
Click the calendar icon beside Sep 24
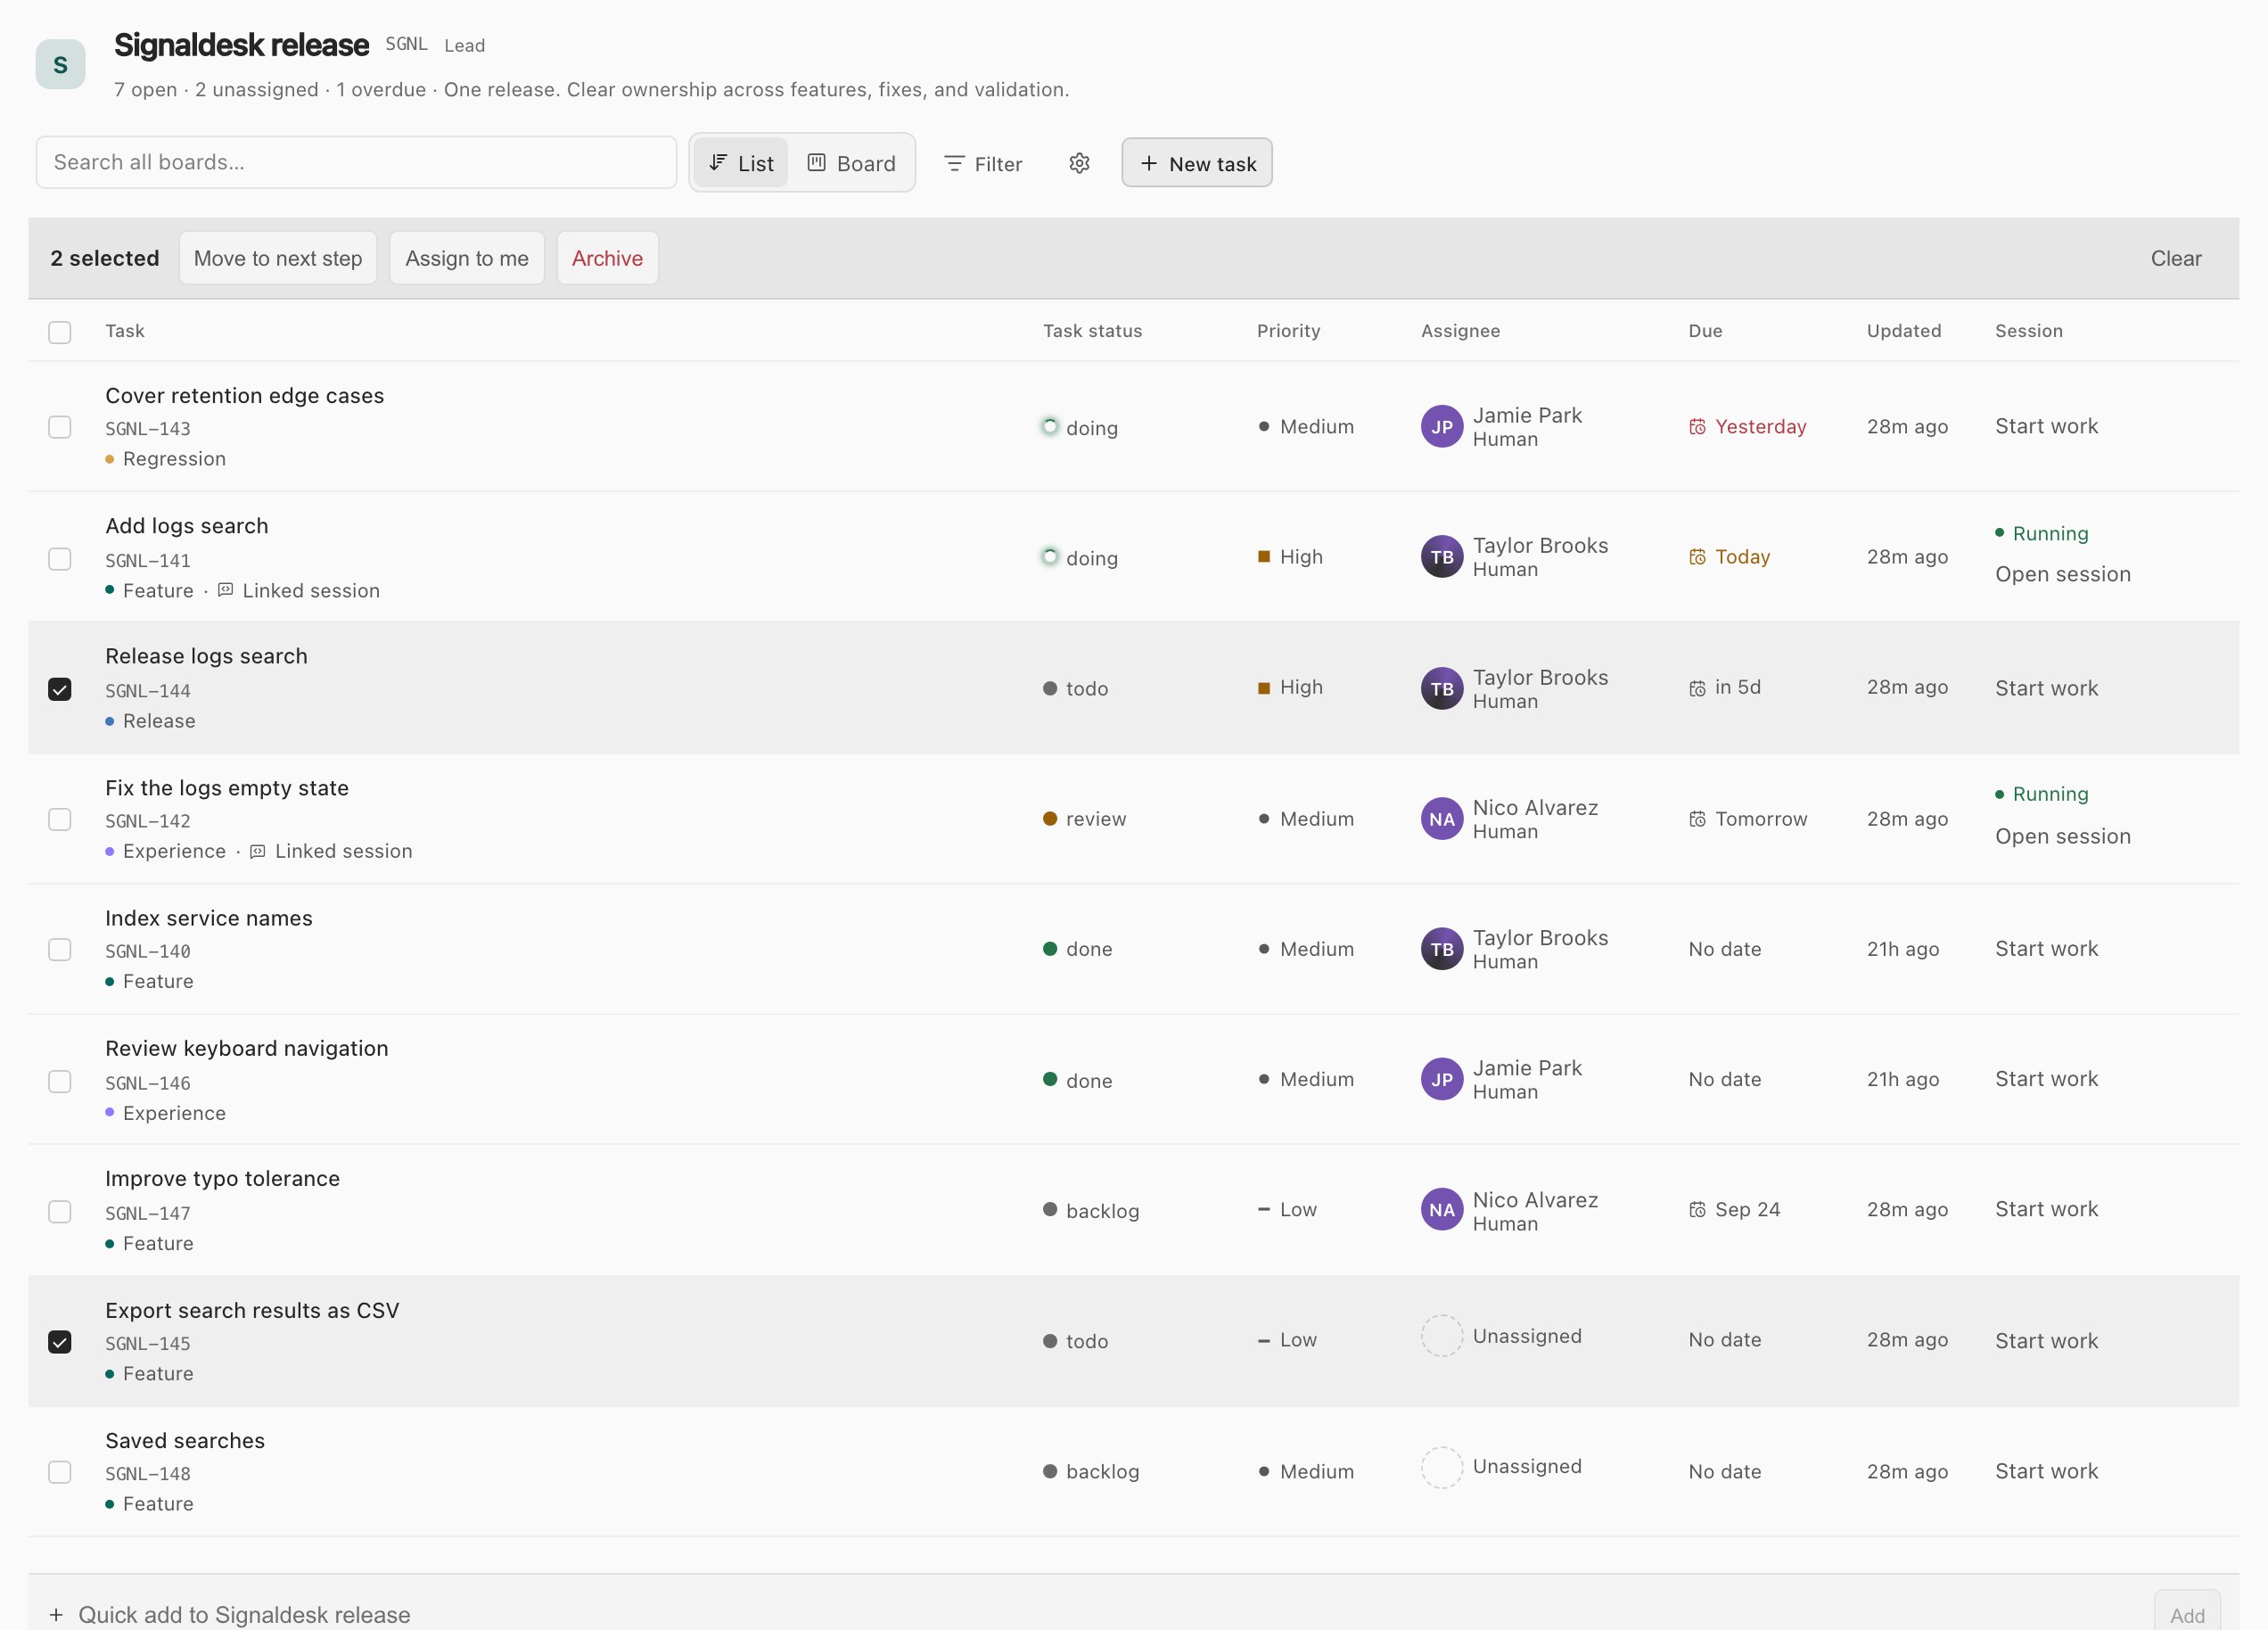(x=1697, y=1210)
